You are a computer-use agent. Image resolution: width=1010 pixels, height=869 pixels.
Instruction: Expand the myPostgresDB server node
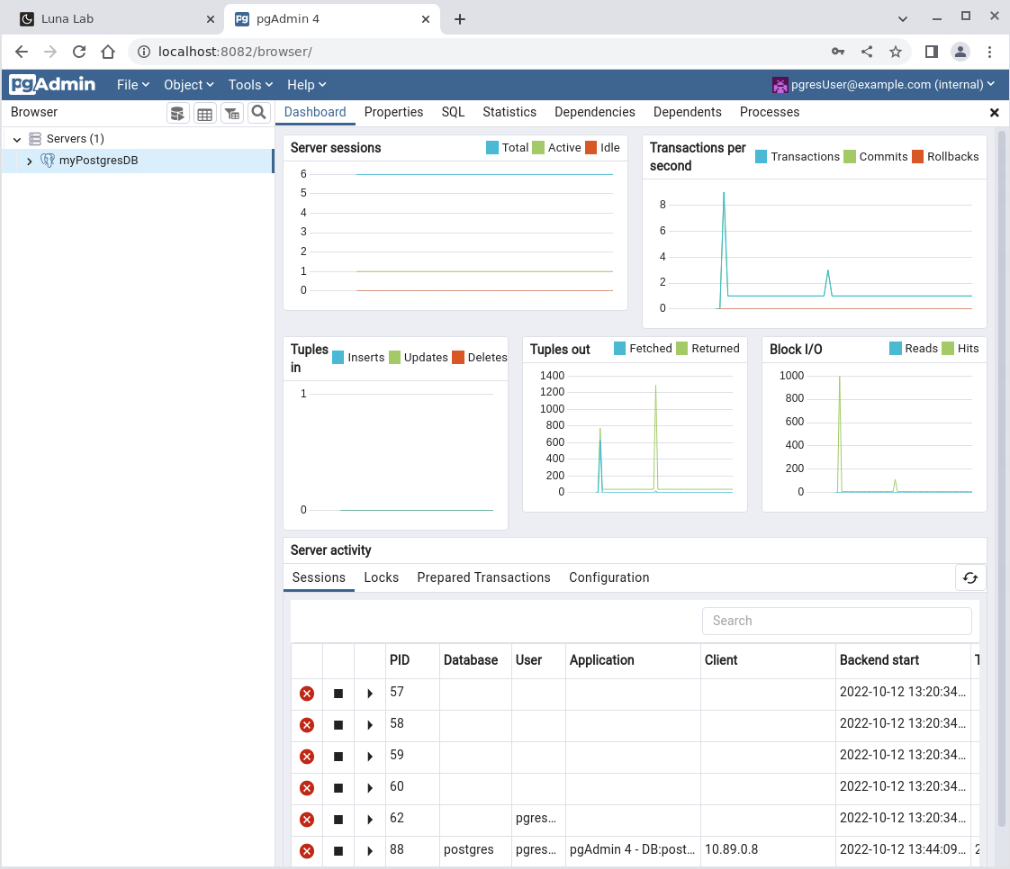pos(29,161)
